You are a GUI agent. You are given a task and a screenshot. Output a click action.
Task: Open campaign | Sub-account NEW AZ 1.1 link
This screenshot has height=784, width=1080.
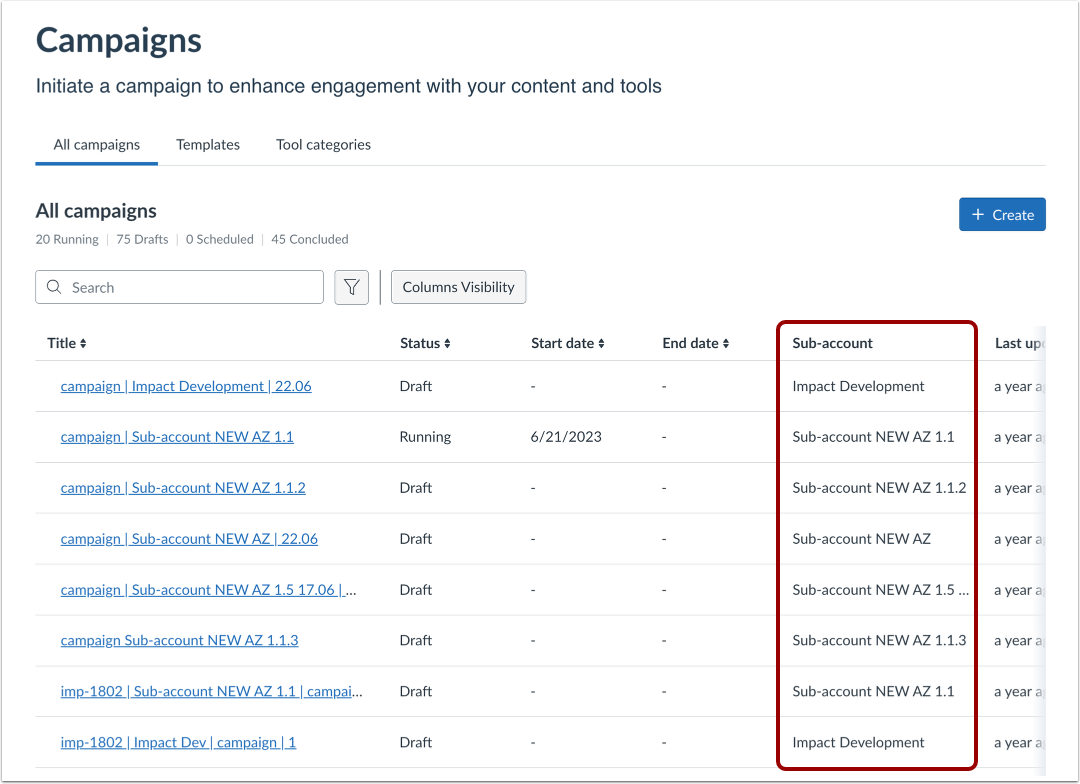(177, 437)
